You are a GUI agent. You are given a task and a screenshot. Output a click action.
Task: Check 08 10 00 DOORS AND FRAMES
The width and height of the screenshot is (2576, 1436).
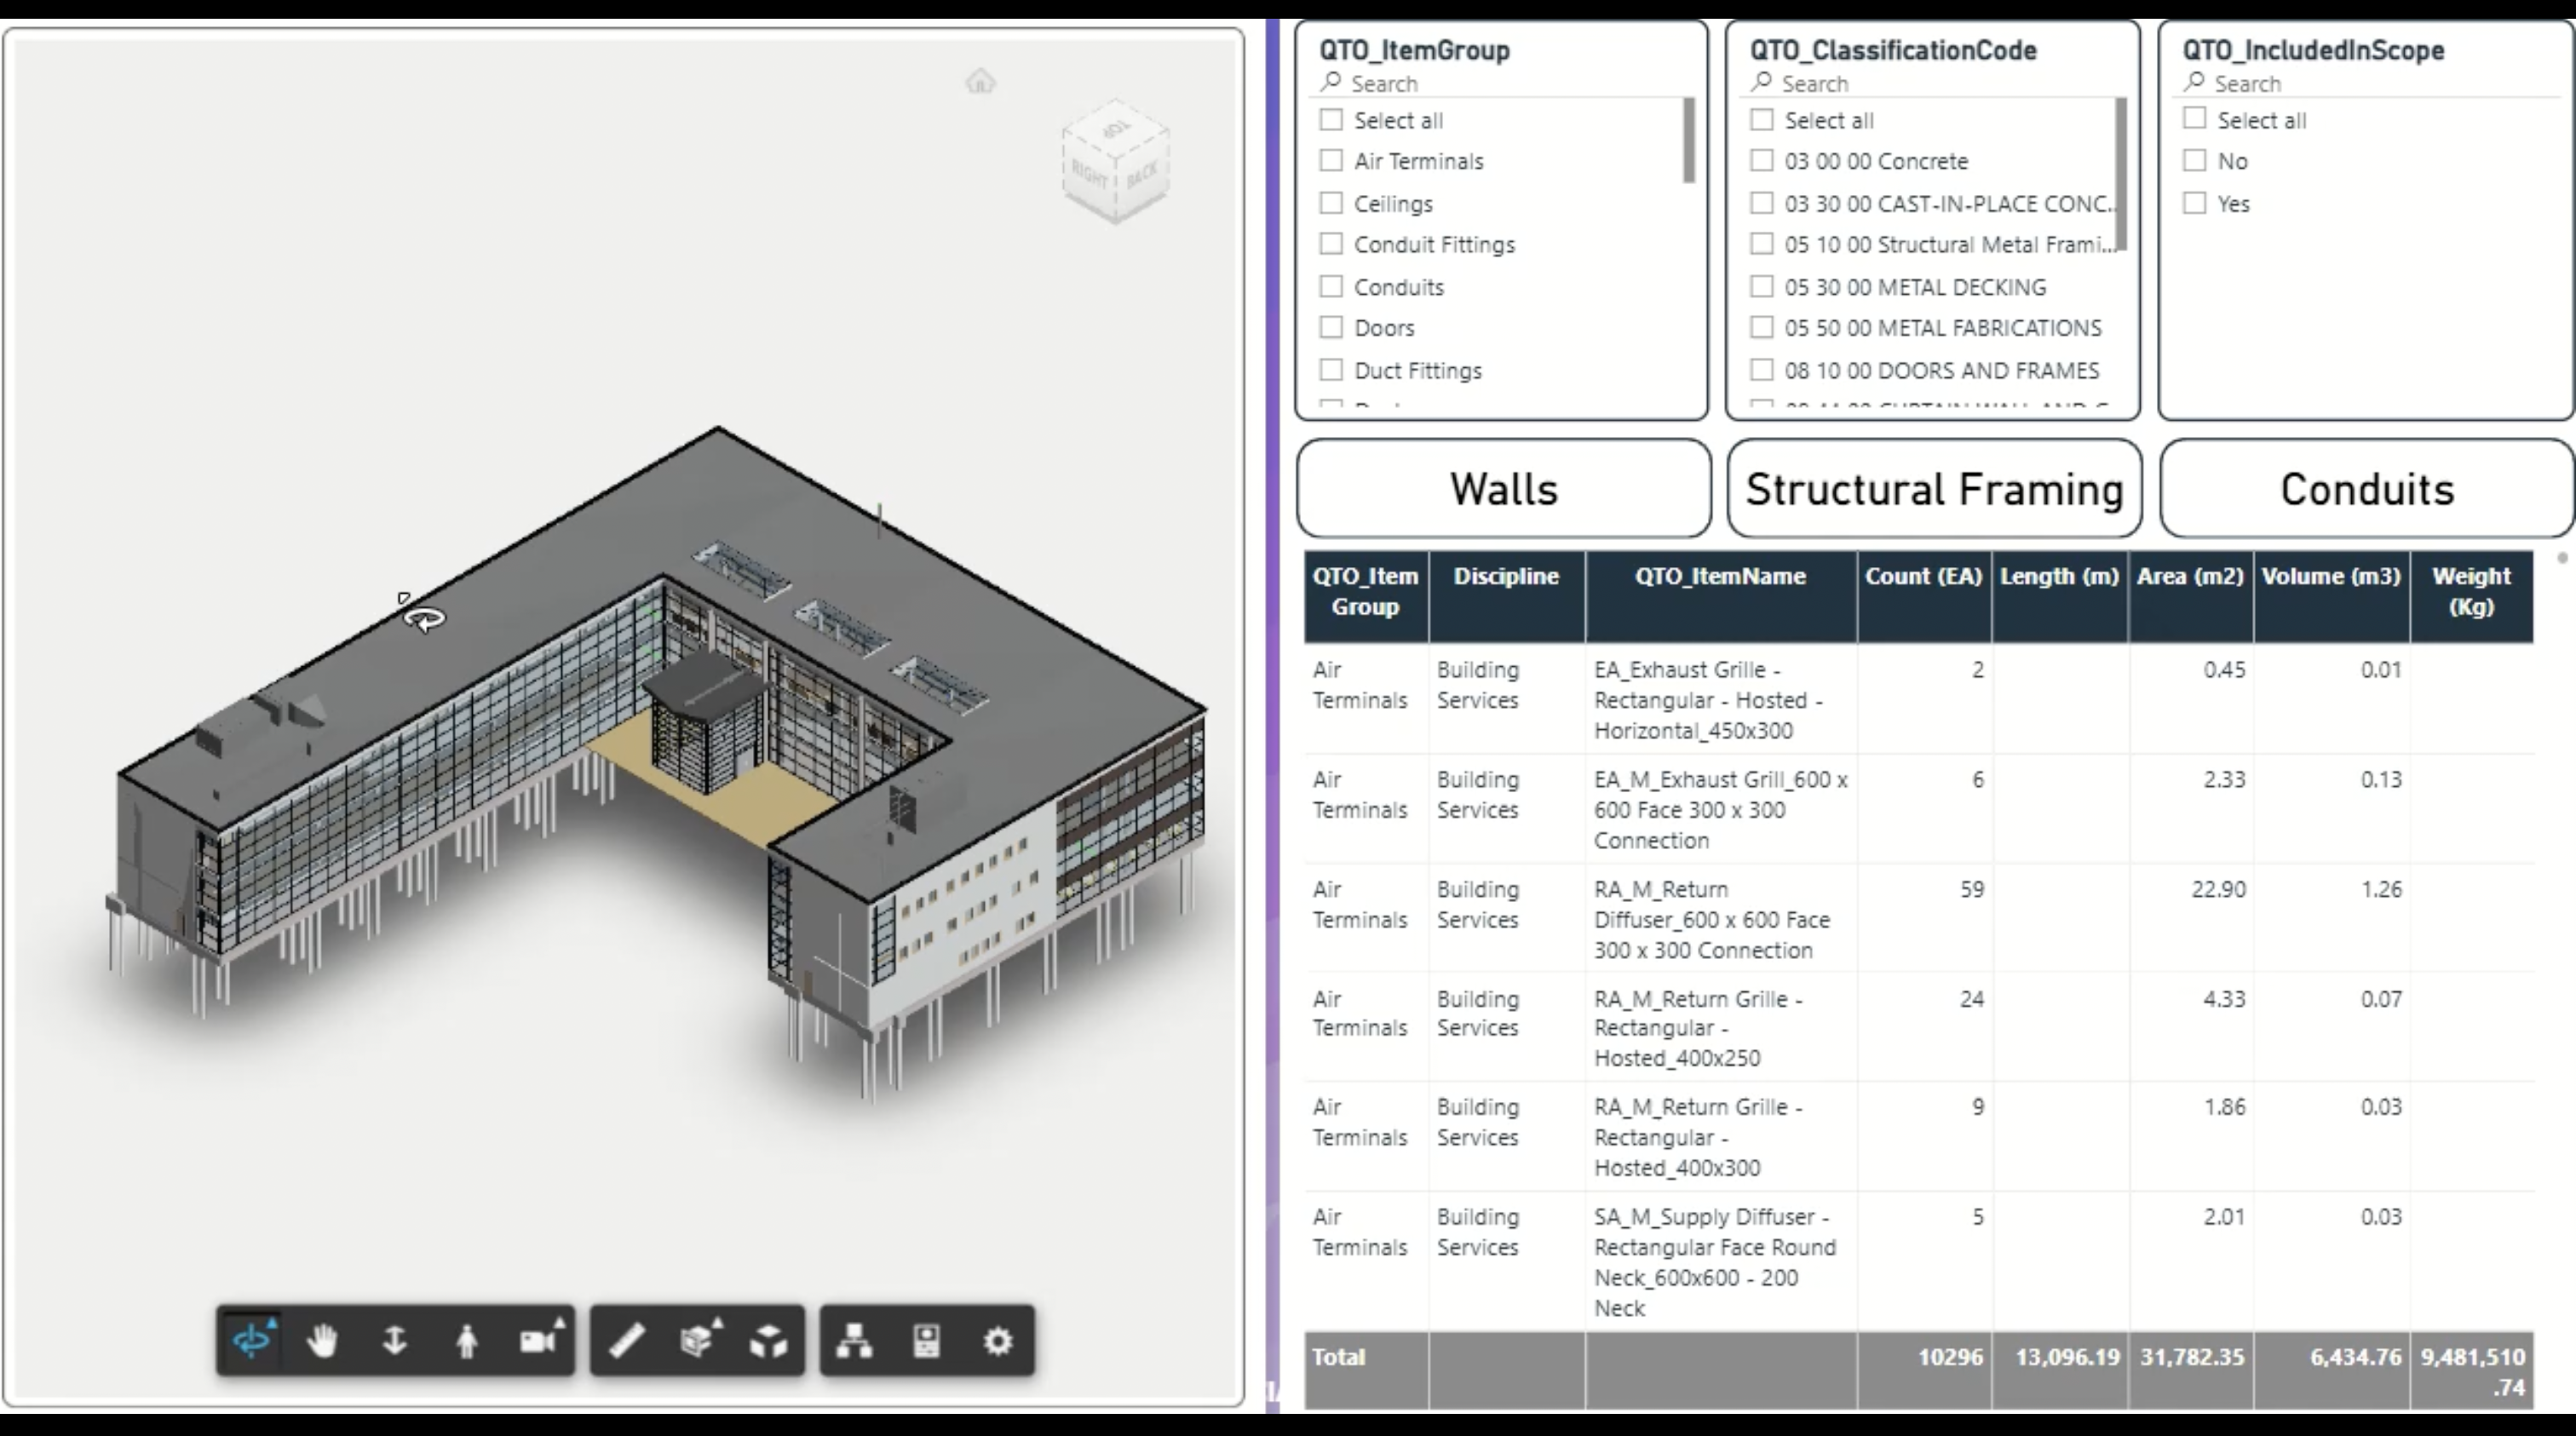(1762, 370)
